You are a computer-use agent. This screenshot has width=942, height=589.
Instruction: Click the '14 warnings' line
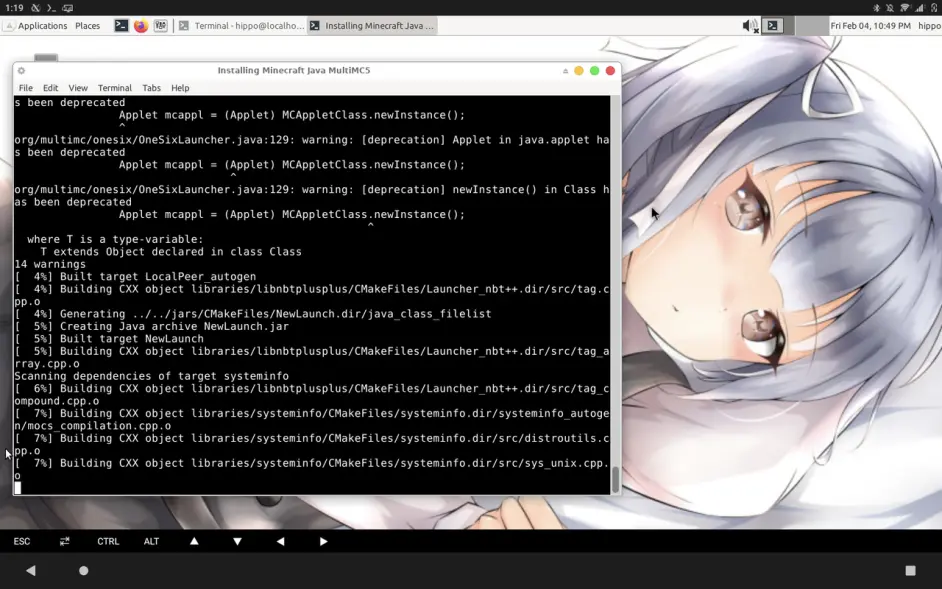(x=50, y=264)
